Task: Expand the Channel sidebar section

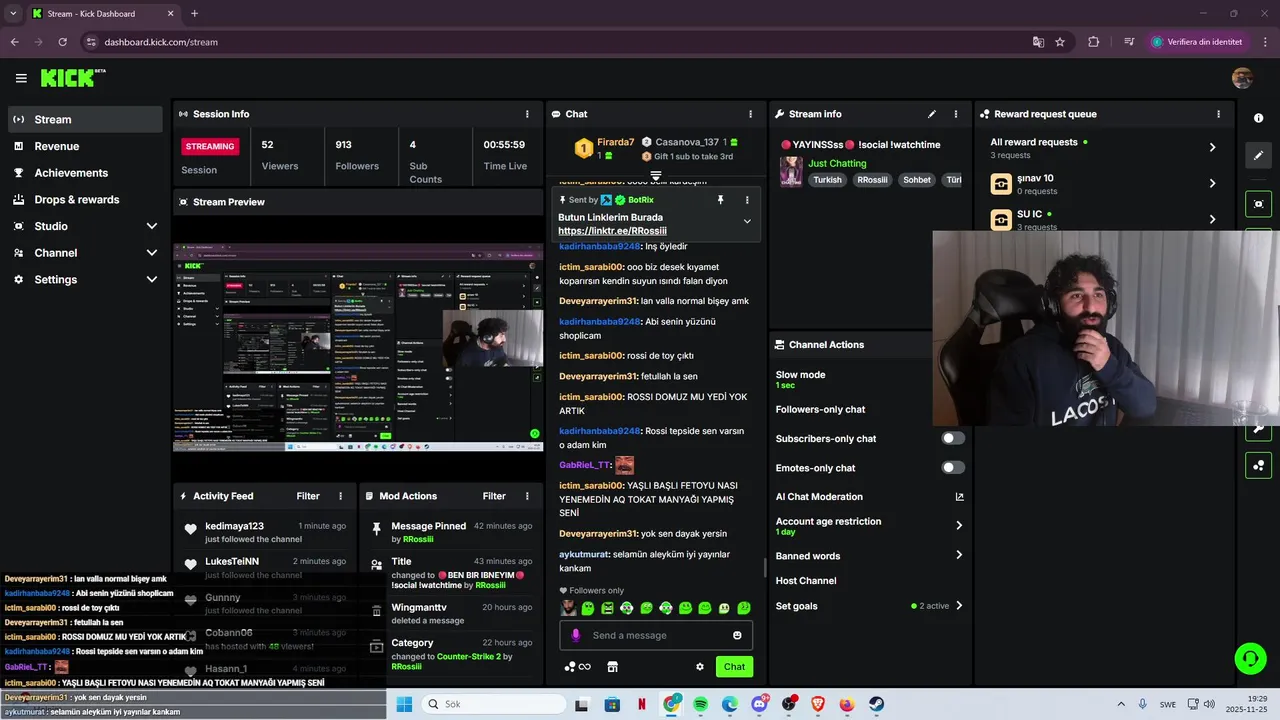Action: pos(152,253)
